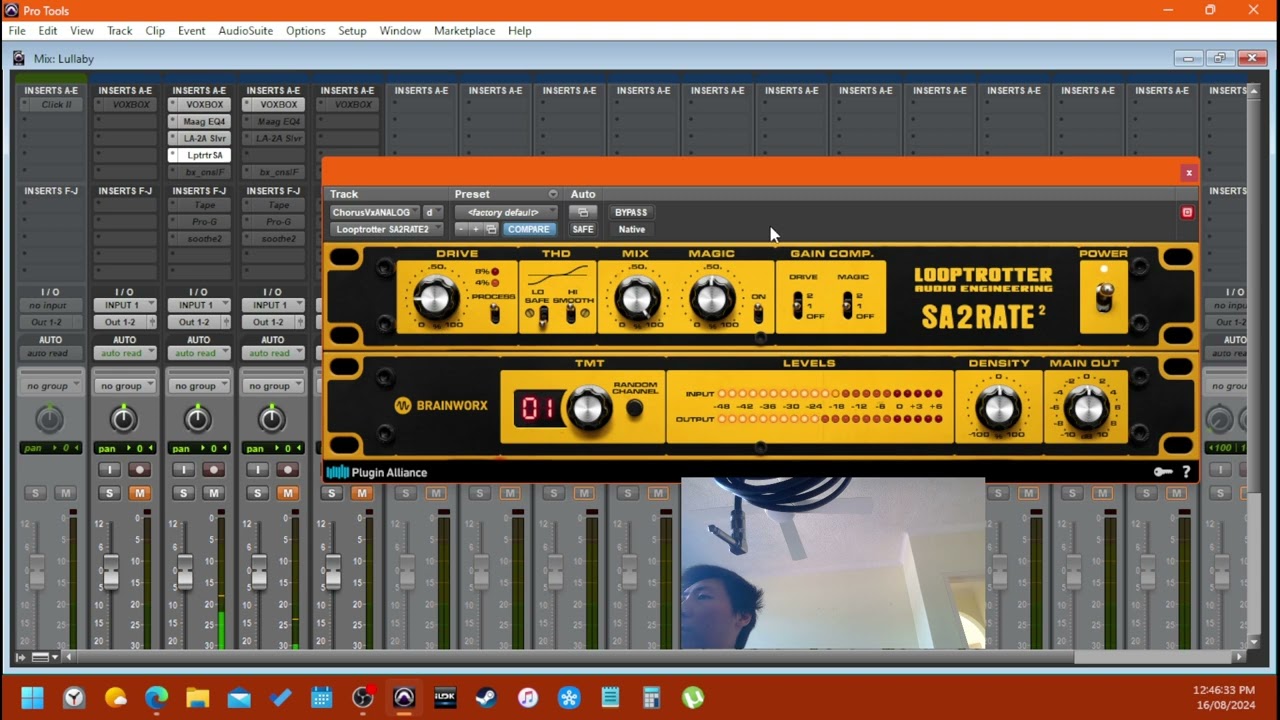The height and width of the screenshot is (720, 1280).
Task: Open File Explorer from the taskbar
Action: click(197, 697)
